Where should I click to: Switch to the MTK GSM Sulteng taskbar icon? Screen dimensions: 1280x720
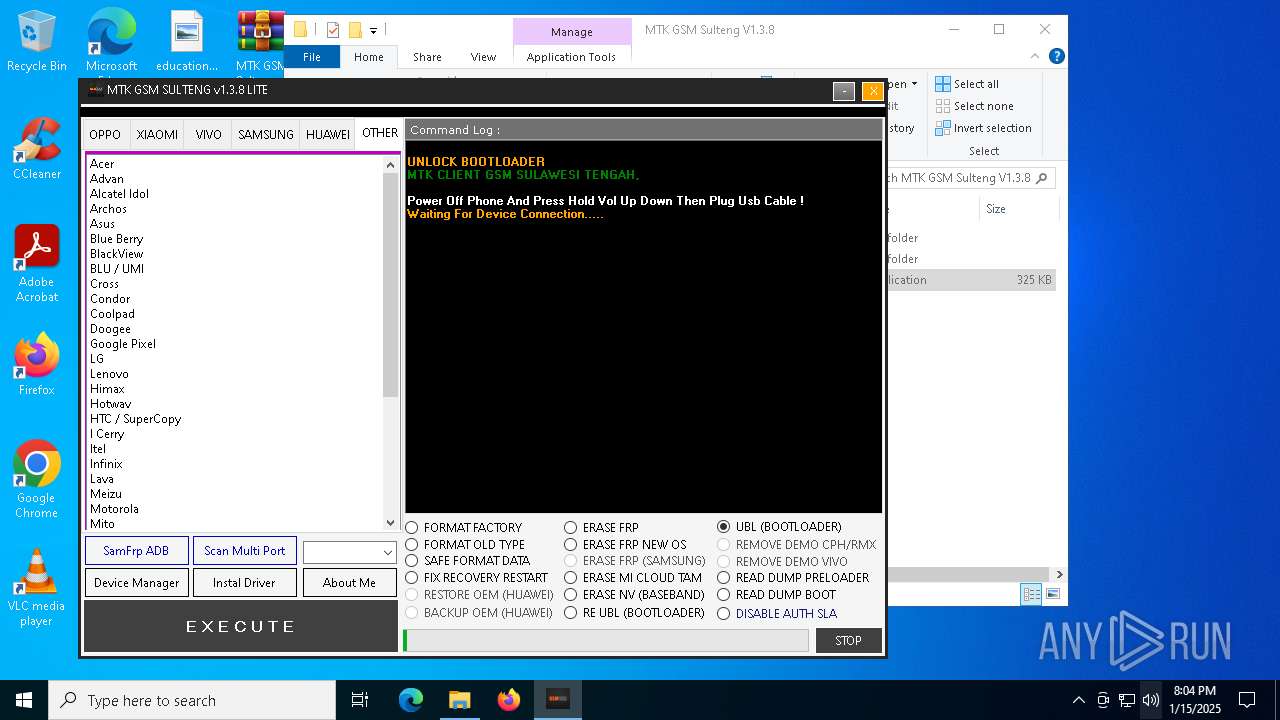coord(557,700)
